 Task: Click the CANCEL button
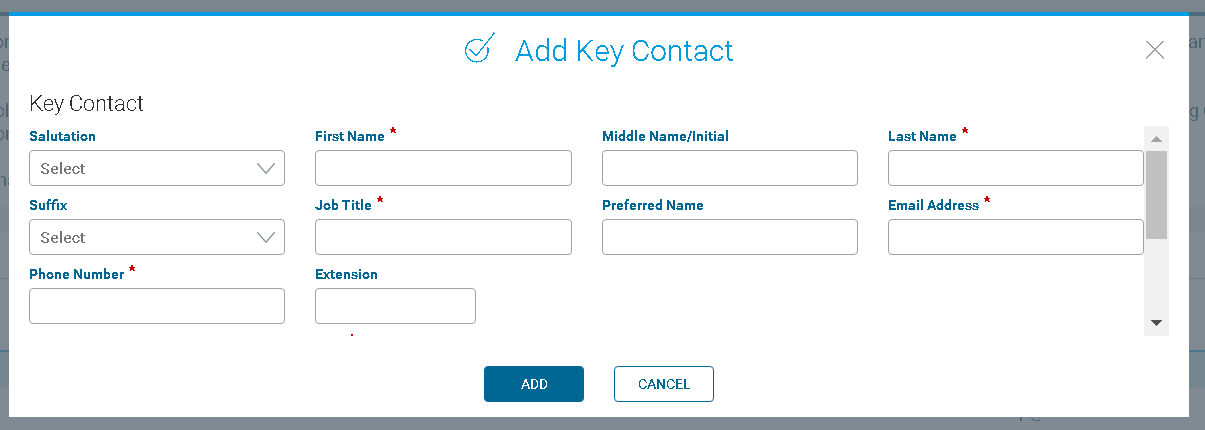coord(664,384)
